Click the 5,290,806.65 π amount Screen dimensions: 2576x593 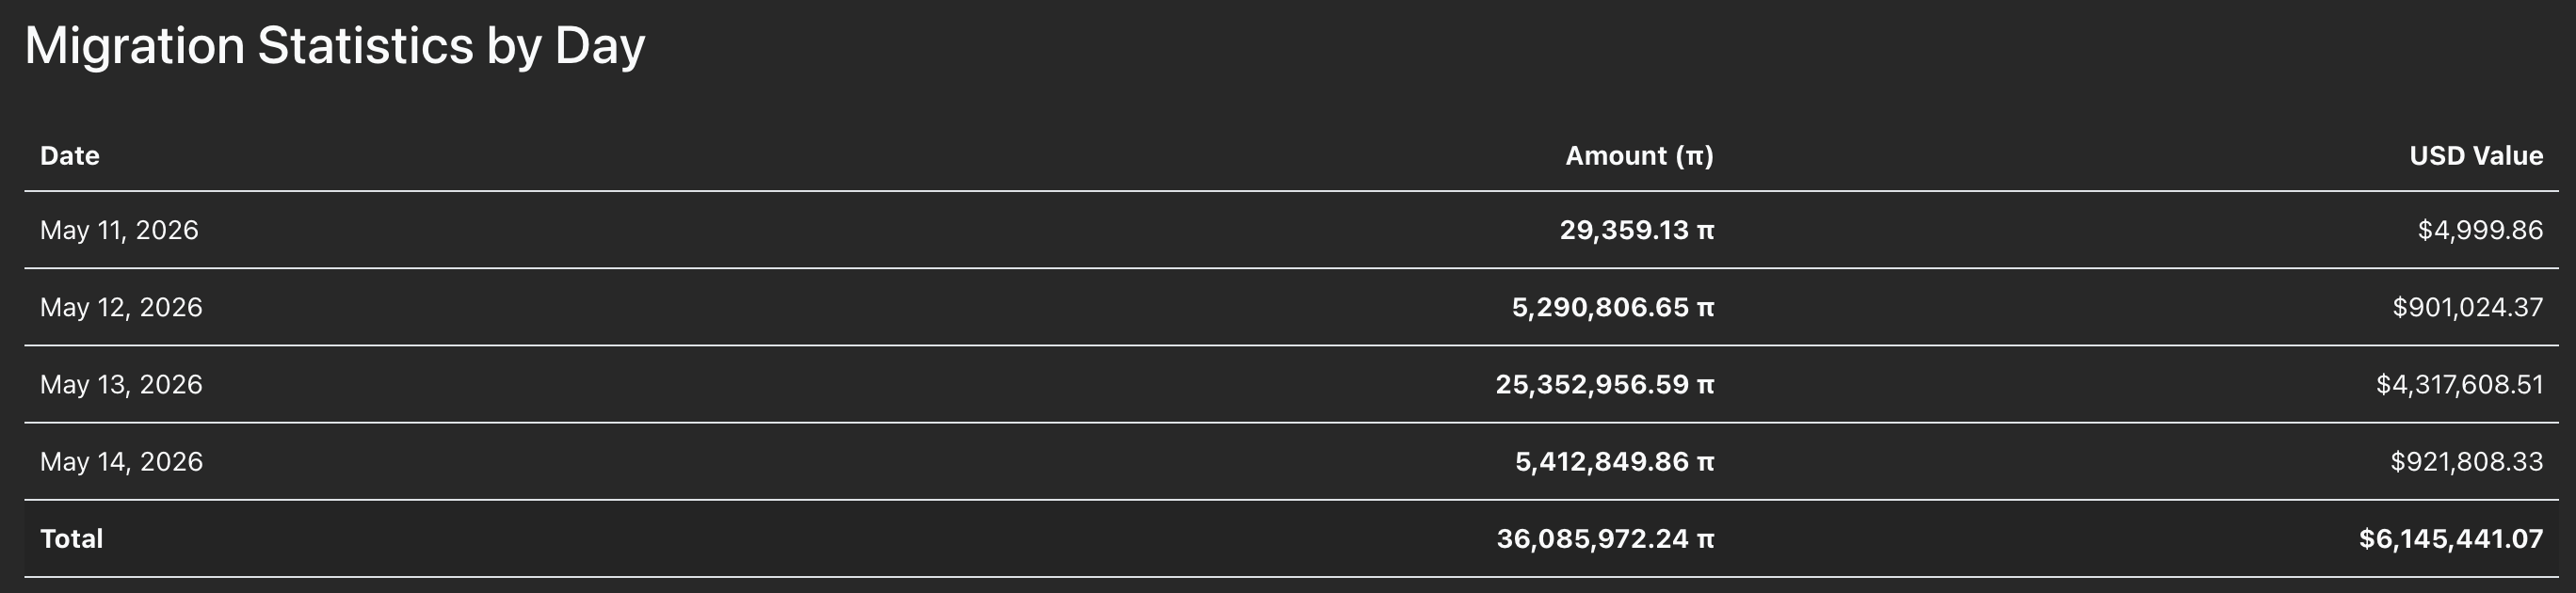pyautogui.click(x=1613, y=307)
